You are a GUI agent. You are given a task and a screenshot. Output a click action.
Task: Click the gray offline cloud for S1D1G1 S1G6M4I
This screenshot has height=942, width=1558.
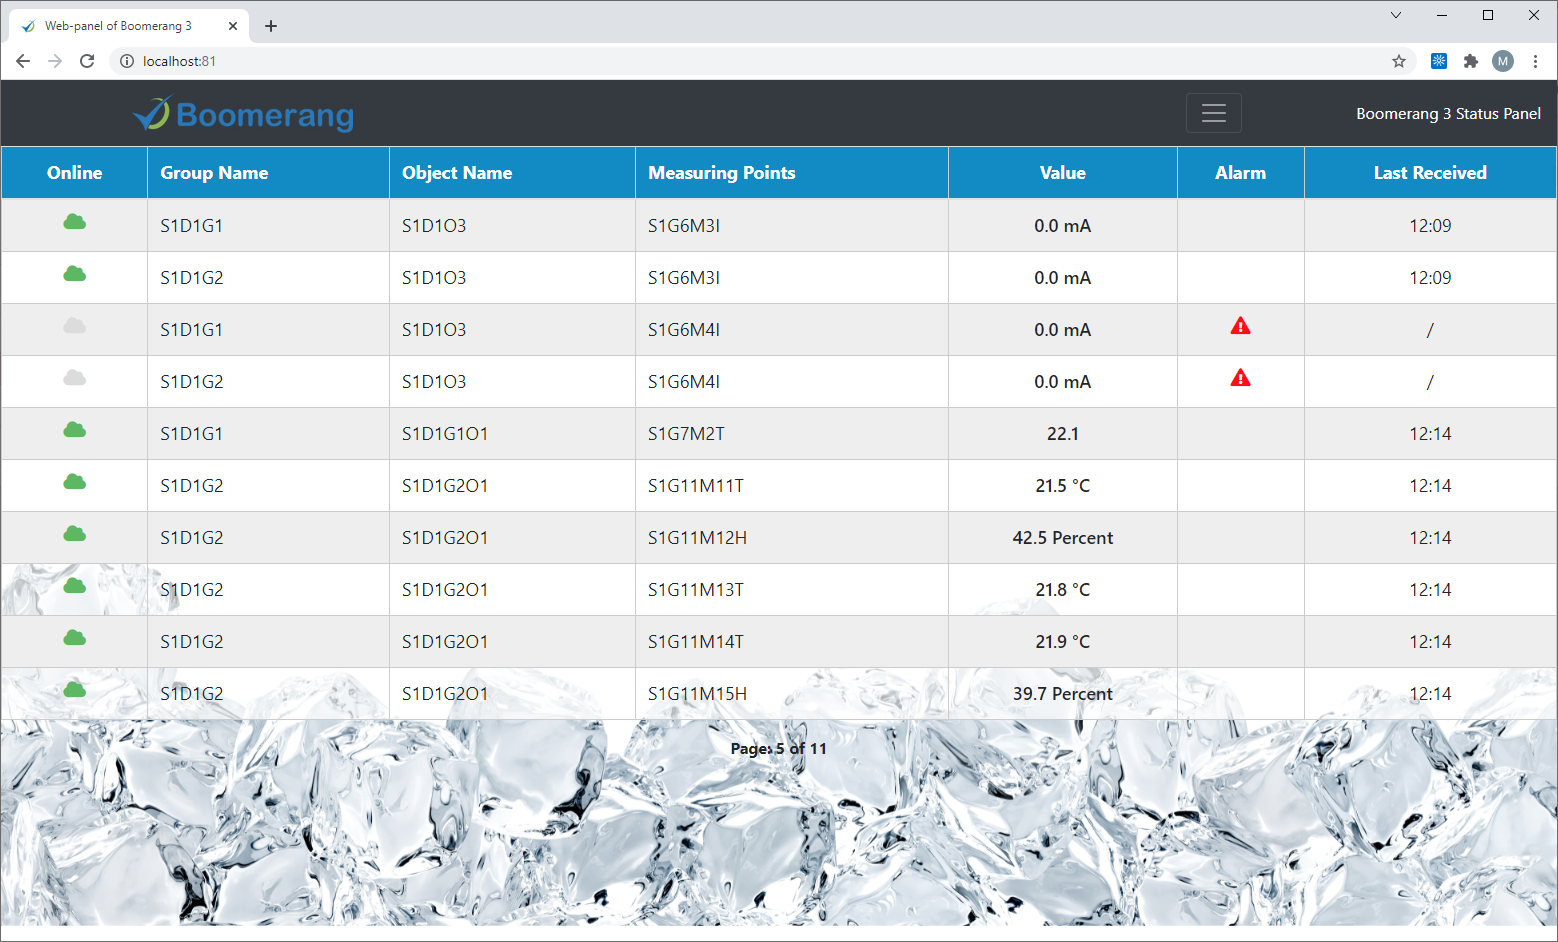(75, 327)
